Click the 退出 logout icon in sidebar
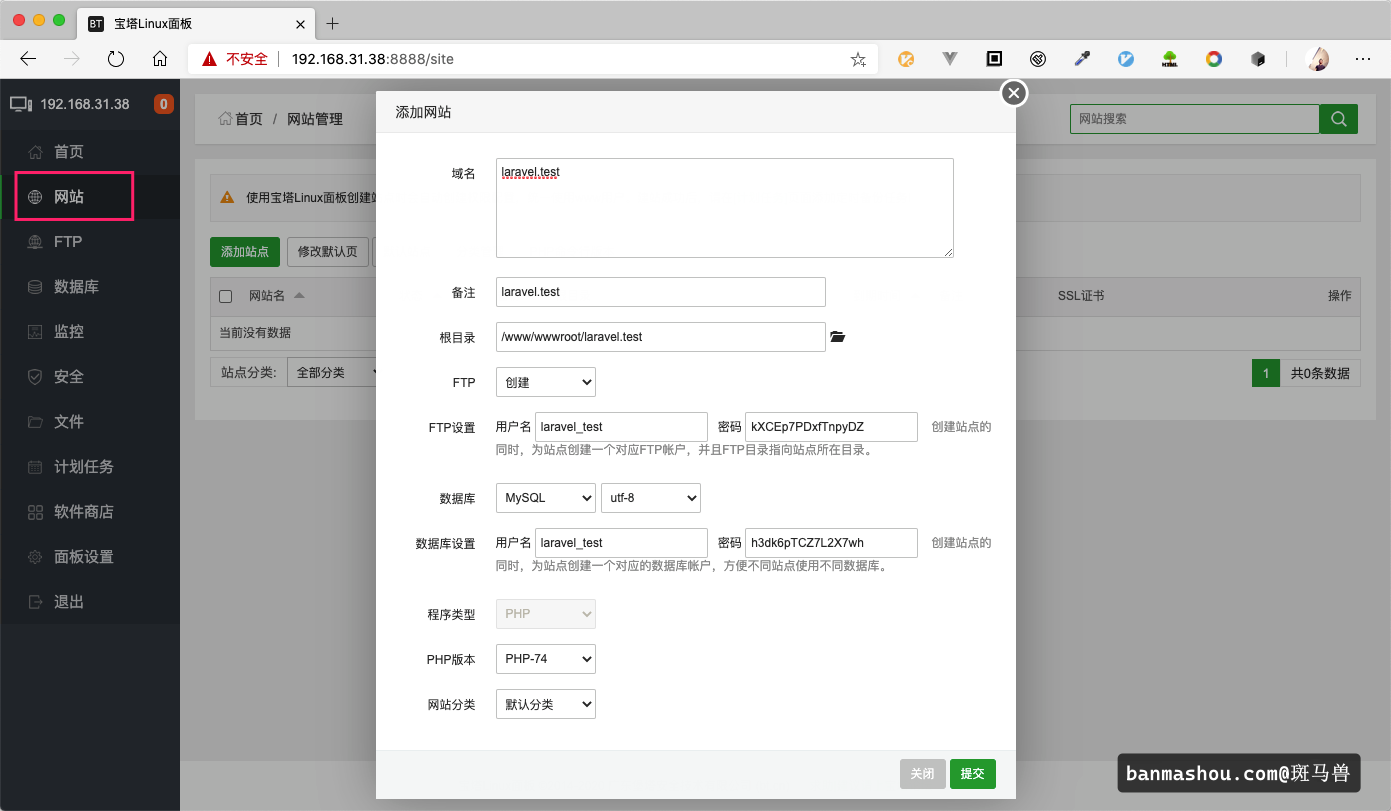 (x=35, y=602)
